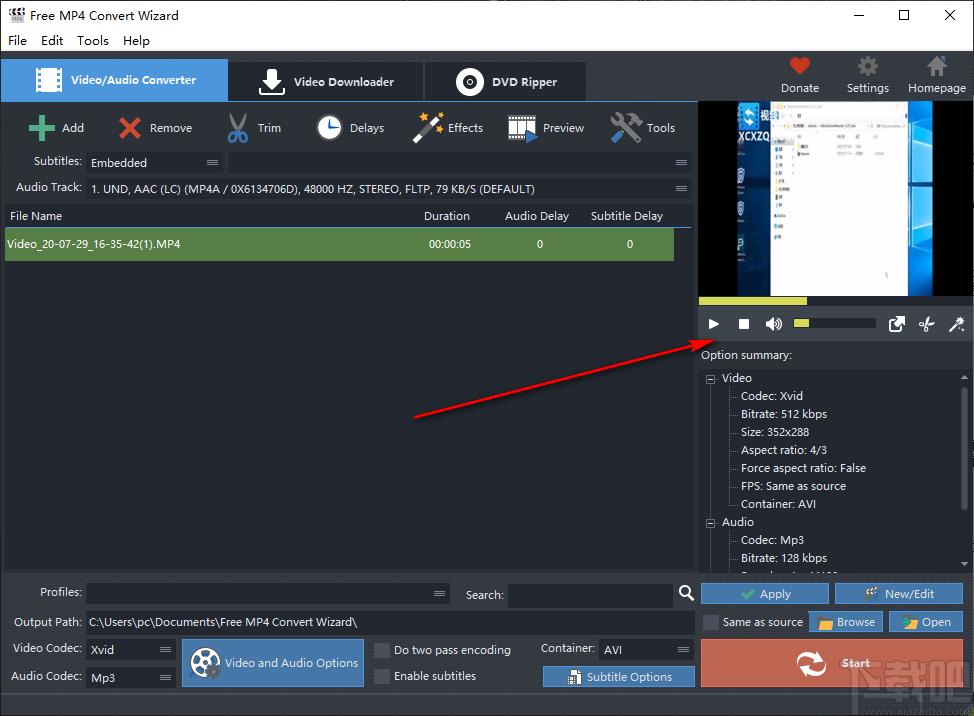Click Browse for output folder
The image size is (974, 716).
[845, 622]
